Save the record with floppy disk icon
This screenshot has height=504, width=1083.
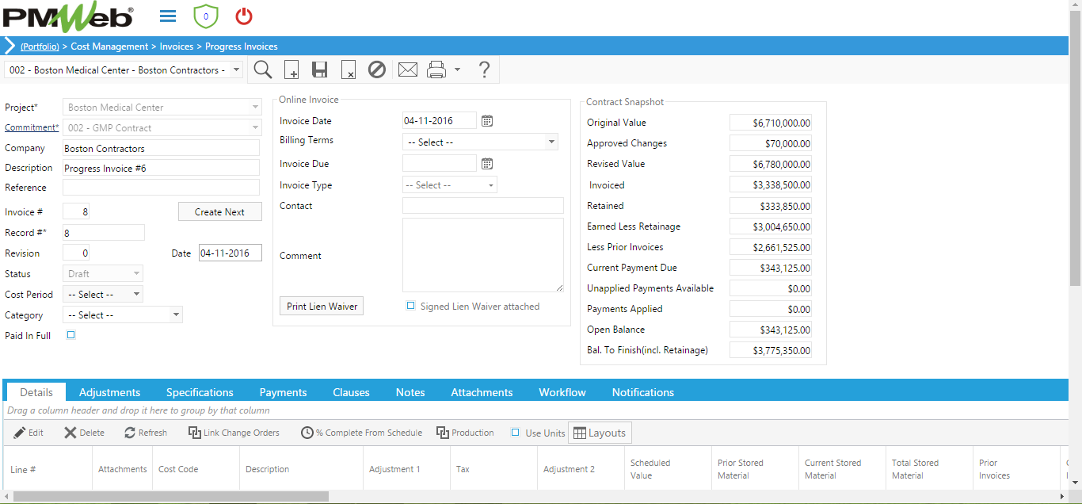319,70
